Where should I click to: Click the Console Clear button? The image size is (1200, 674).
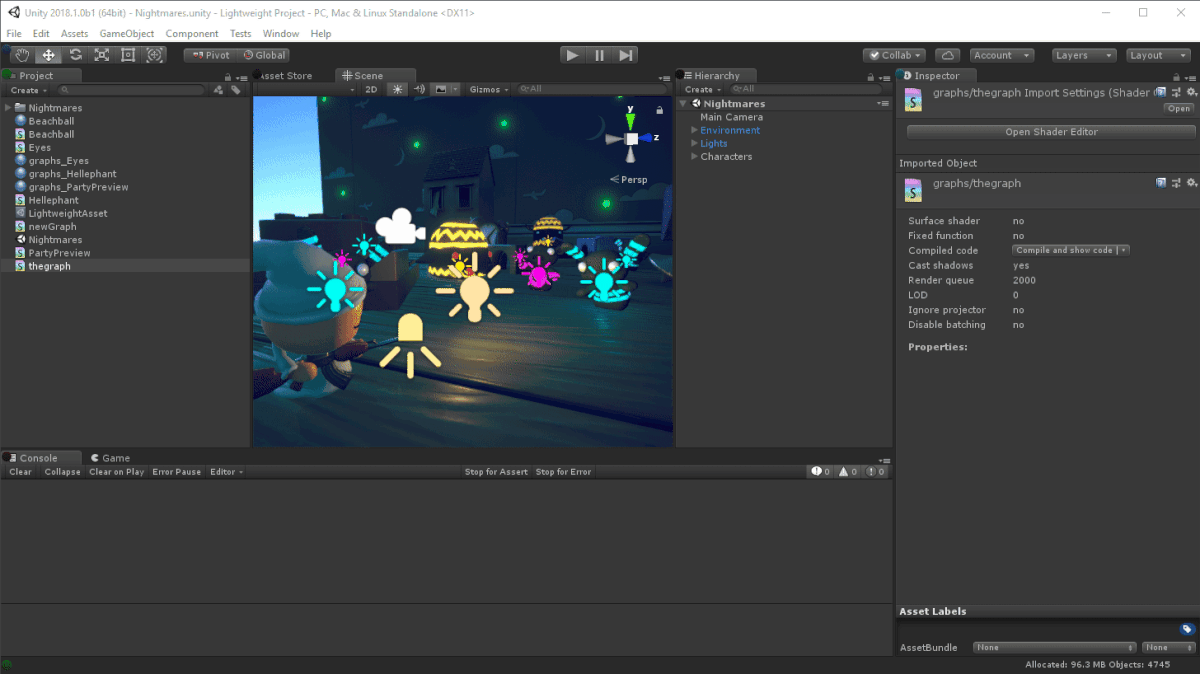21,472
